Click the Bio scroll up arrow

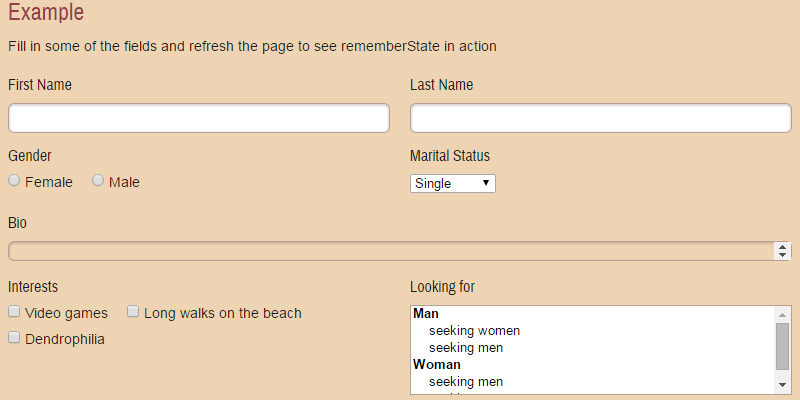click(783, 247)
